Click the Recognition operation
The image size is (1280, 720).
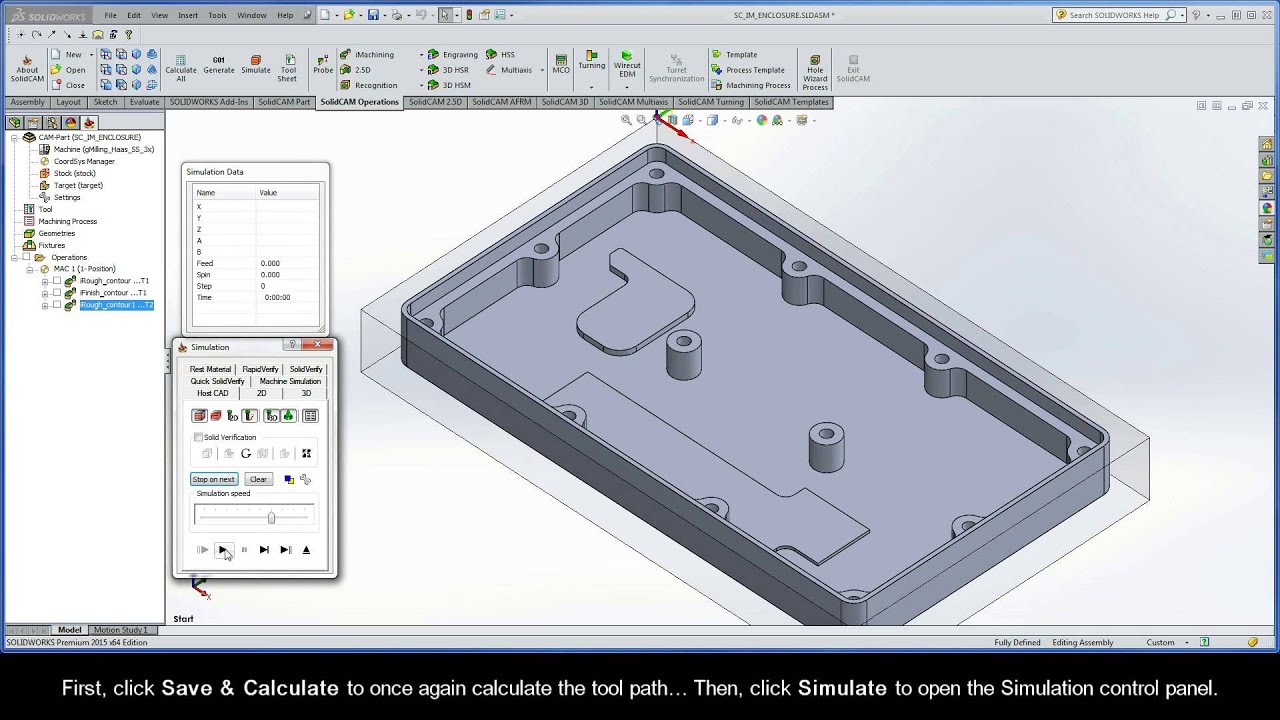[x=369, y=85]
